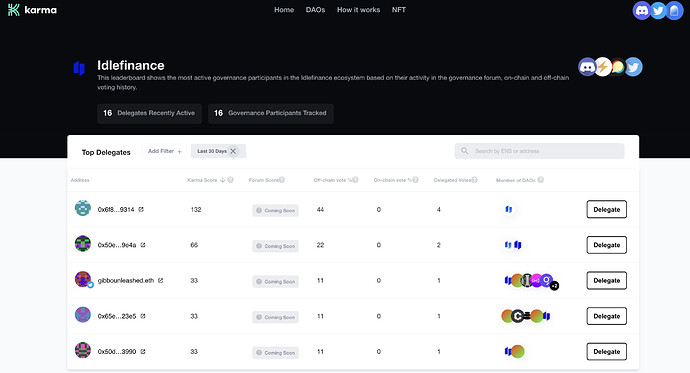The image size is (690, 373).
Task: Click the avatar of 0x65e...23e5
Action: click(x=83, y=314)
